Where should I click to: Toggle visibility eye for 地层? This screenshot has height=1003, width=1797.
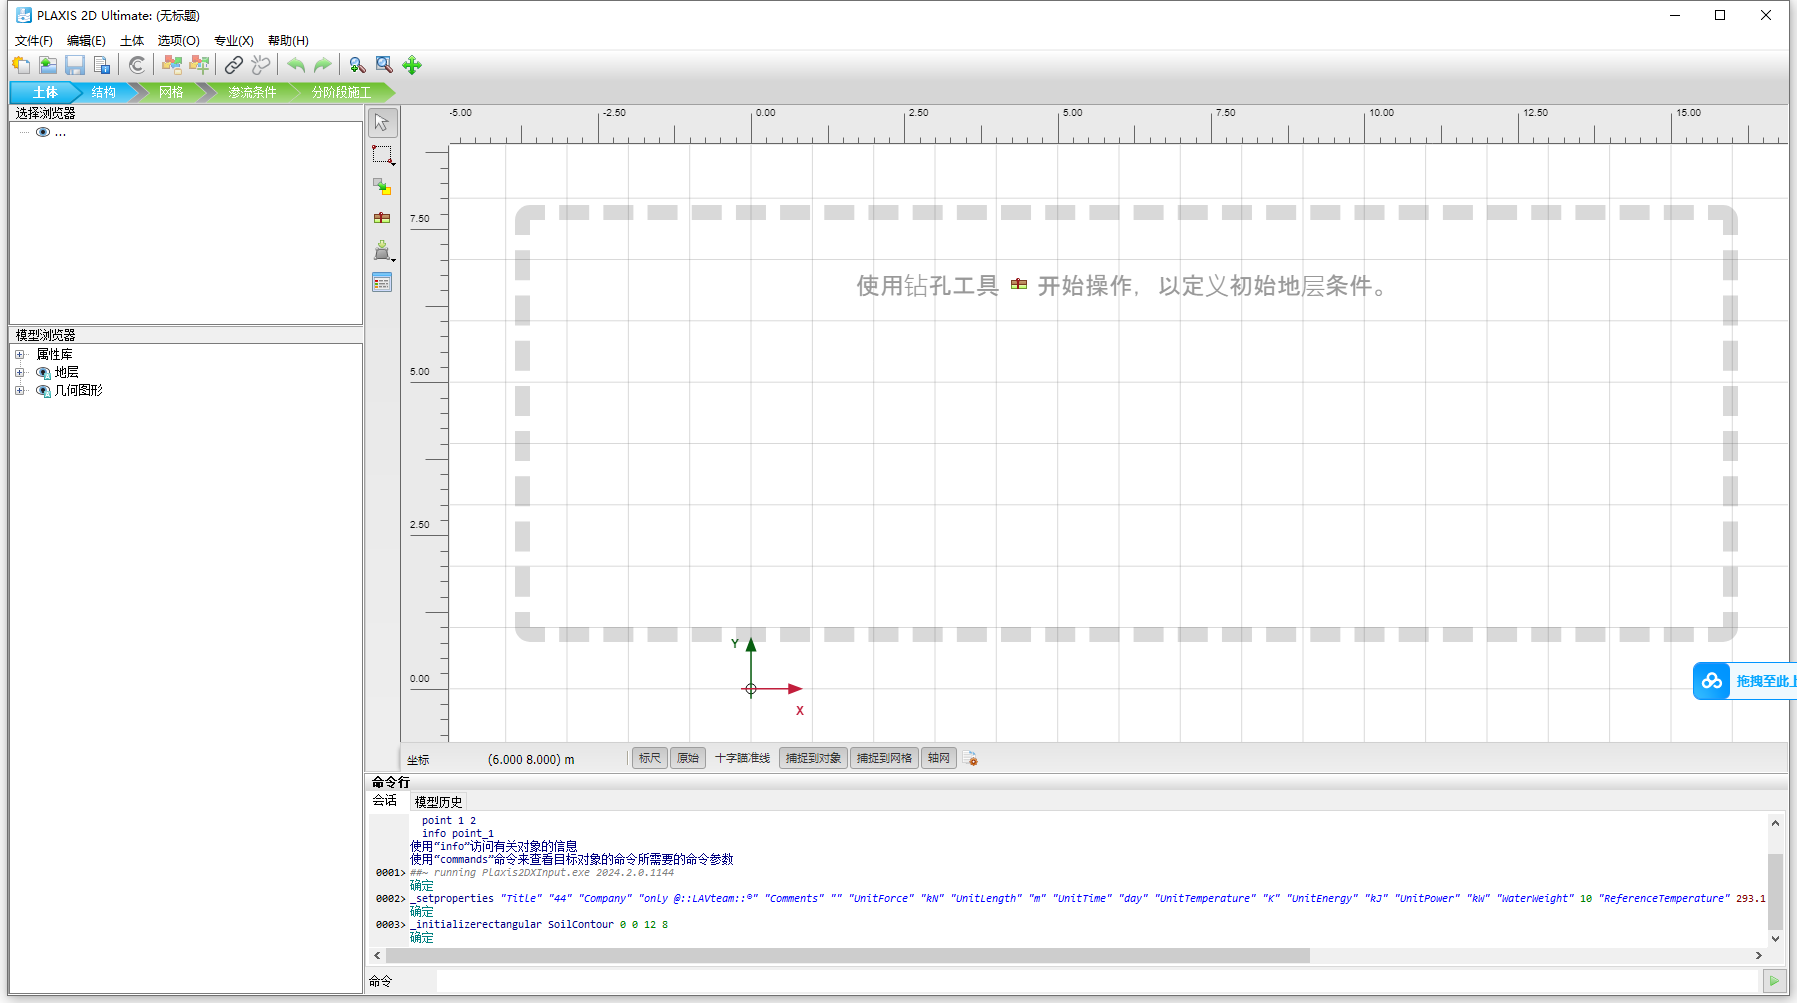click(x=43, y=373)
